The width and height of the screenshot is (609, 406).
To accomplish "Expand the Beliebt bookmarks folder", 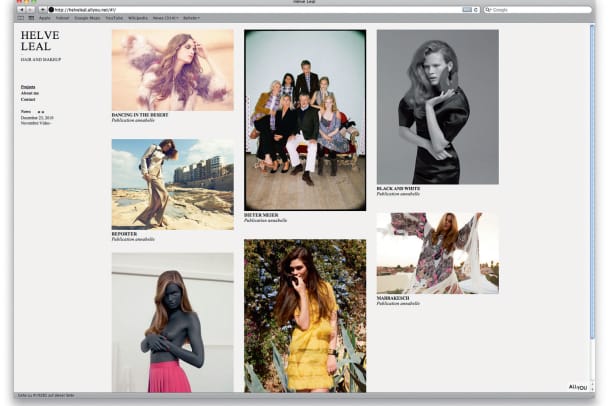I will [191, 18].
